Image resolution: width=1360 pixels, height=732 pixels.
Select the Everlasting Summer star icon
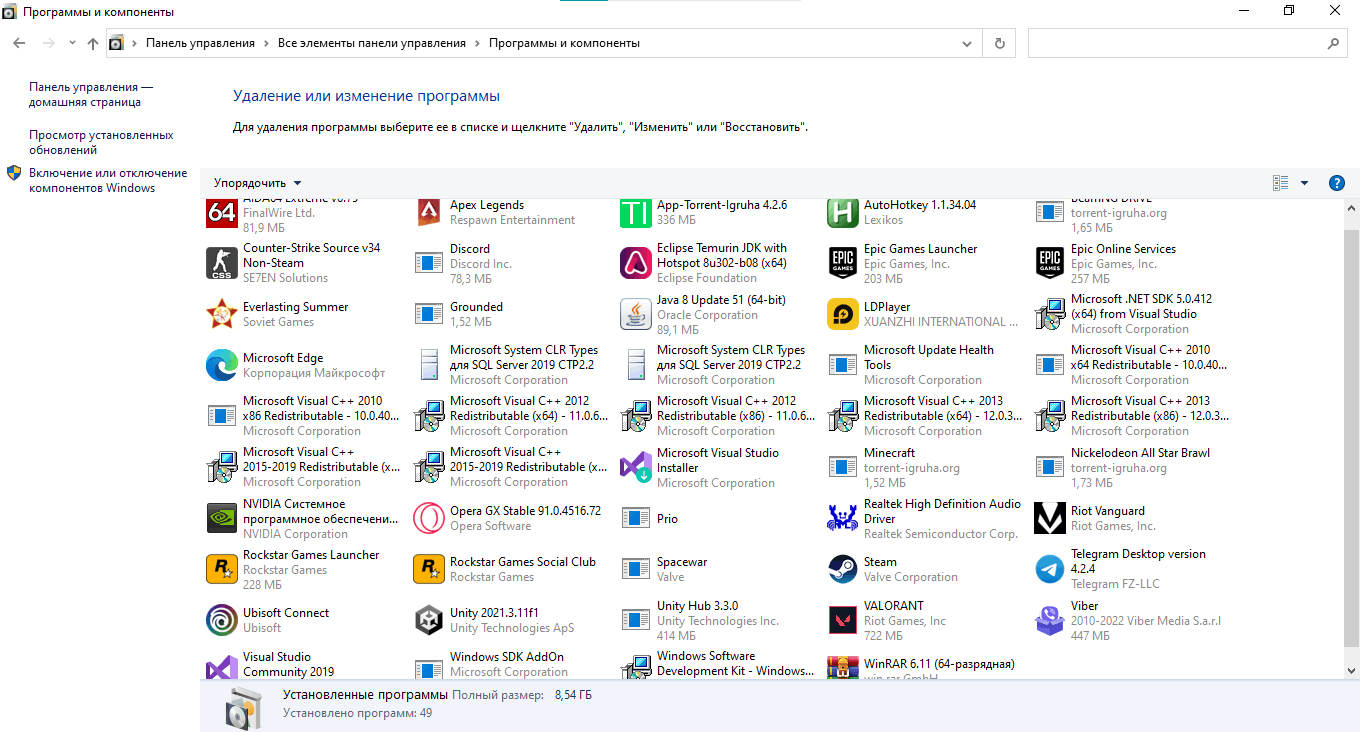coord(222,314)
